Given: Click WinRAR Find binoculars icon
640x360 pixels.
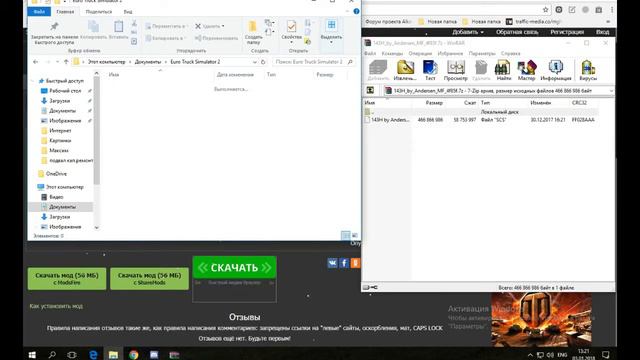Looking at the screenshot, I should [503, 70].
